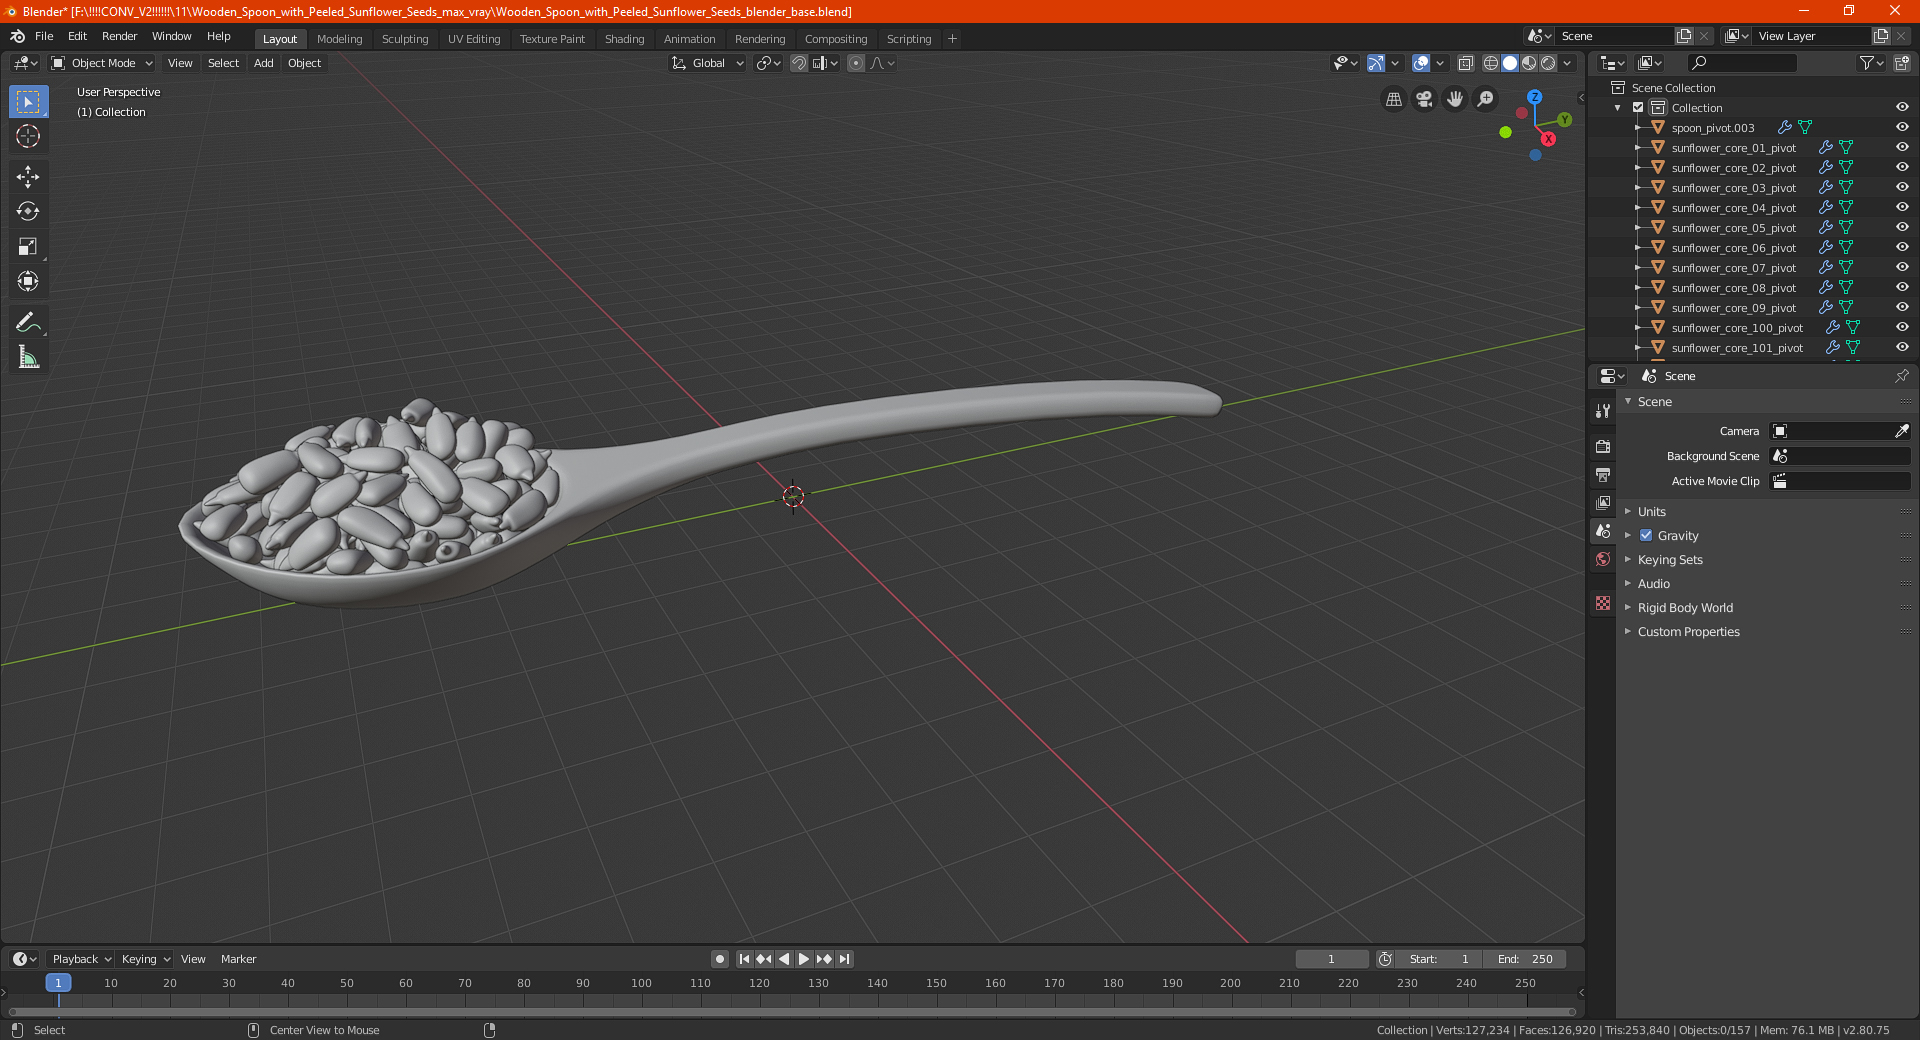Open the Active Tool properties tab
This screenshot has width=1920, height=1040.
click(x=1603, y=411)
